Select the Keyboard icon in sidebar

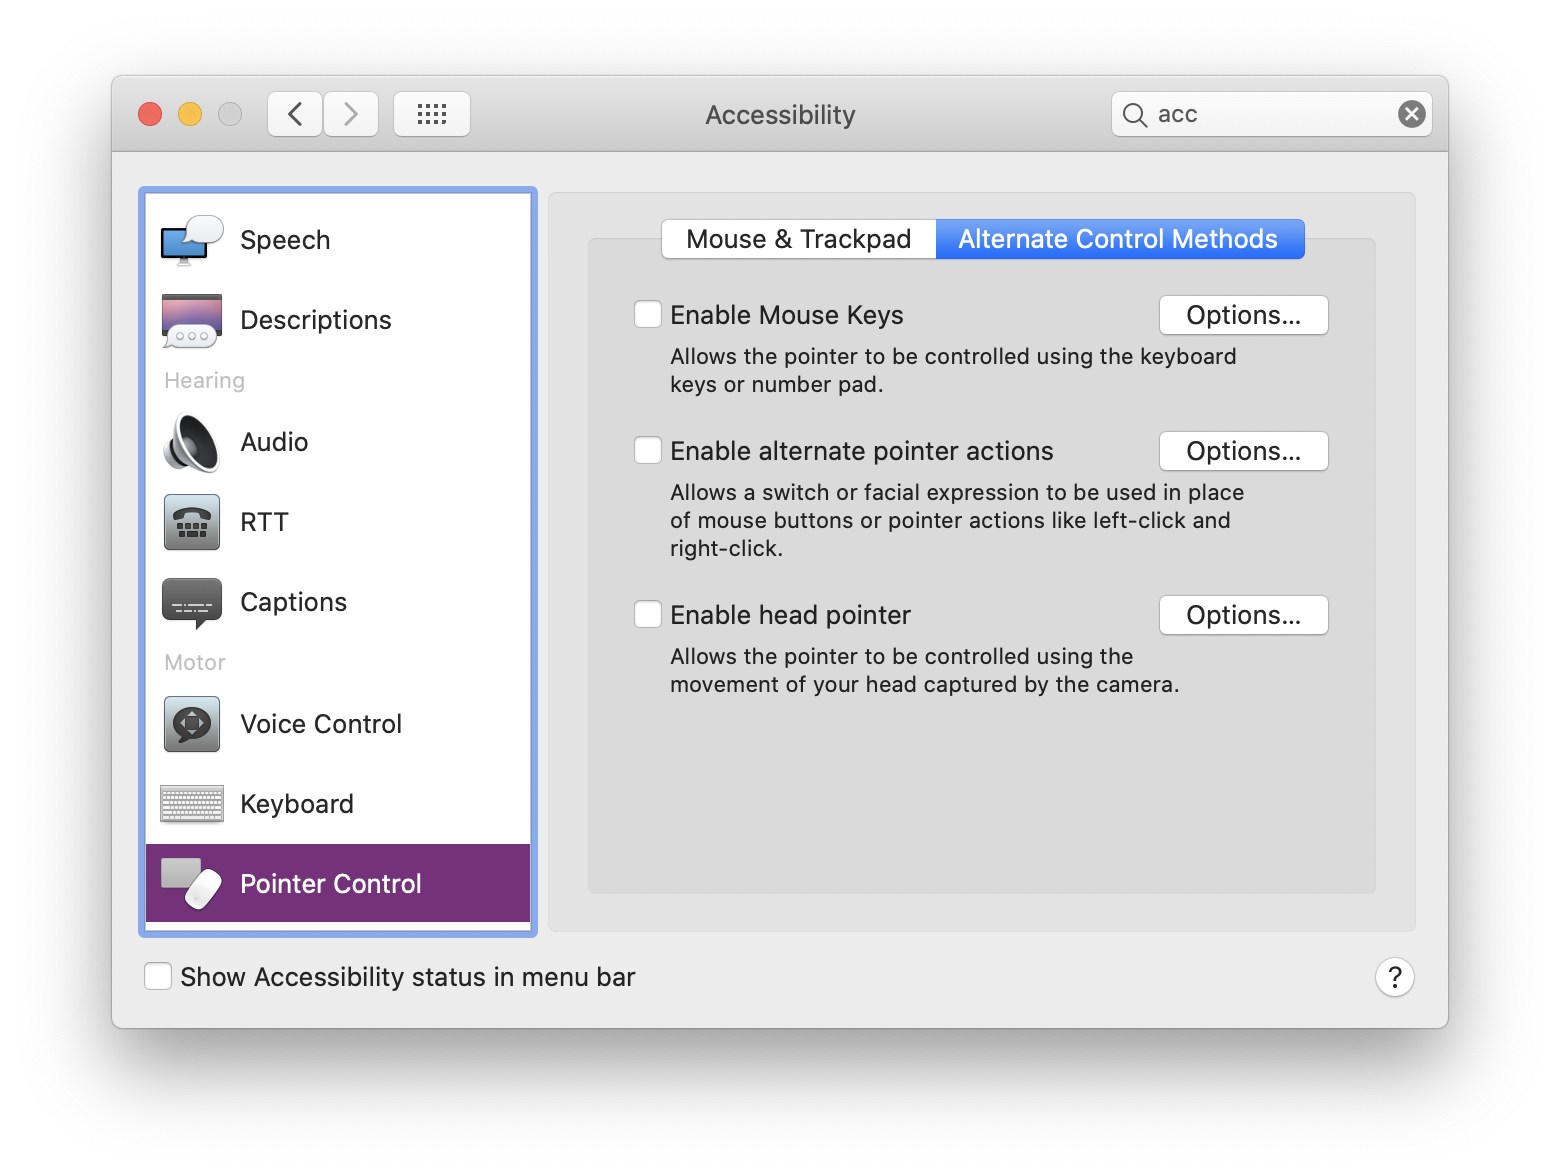(x=192, y=804)
